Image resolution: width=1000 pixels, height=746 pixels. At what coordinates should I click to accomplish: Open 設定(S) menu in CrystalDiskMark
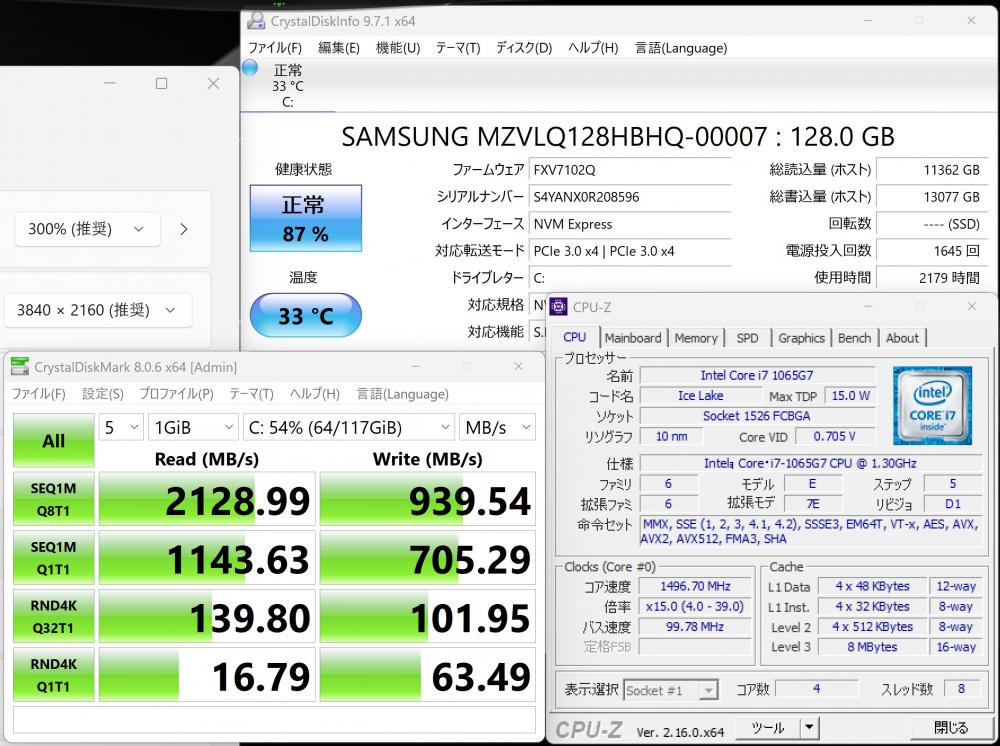point(103,394)
